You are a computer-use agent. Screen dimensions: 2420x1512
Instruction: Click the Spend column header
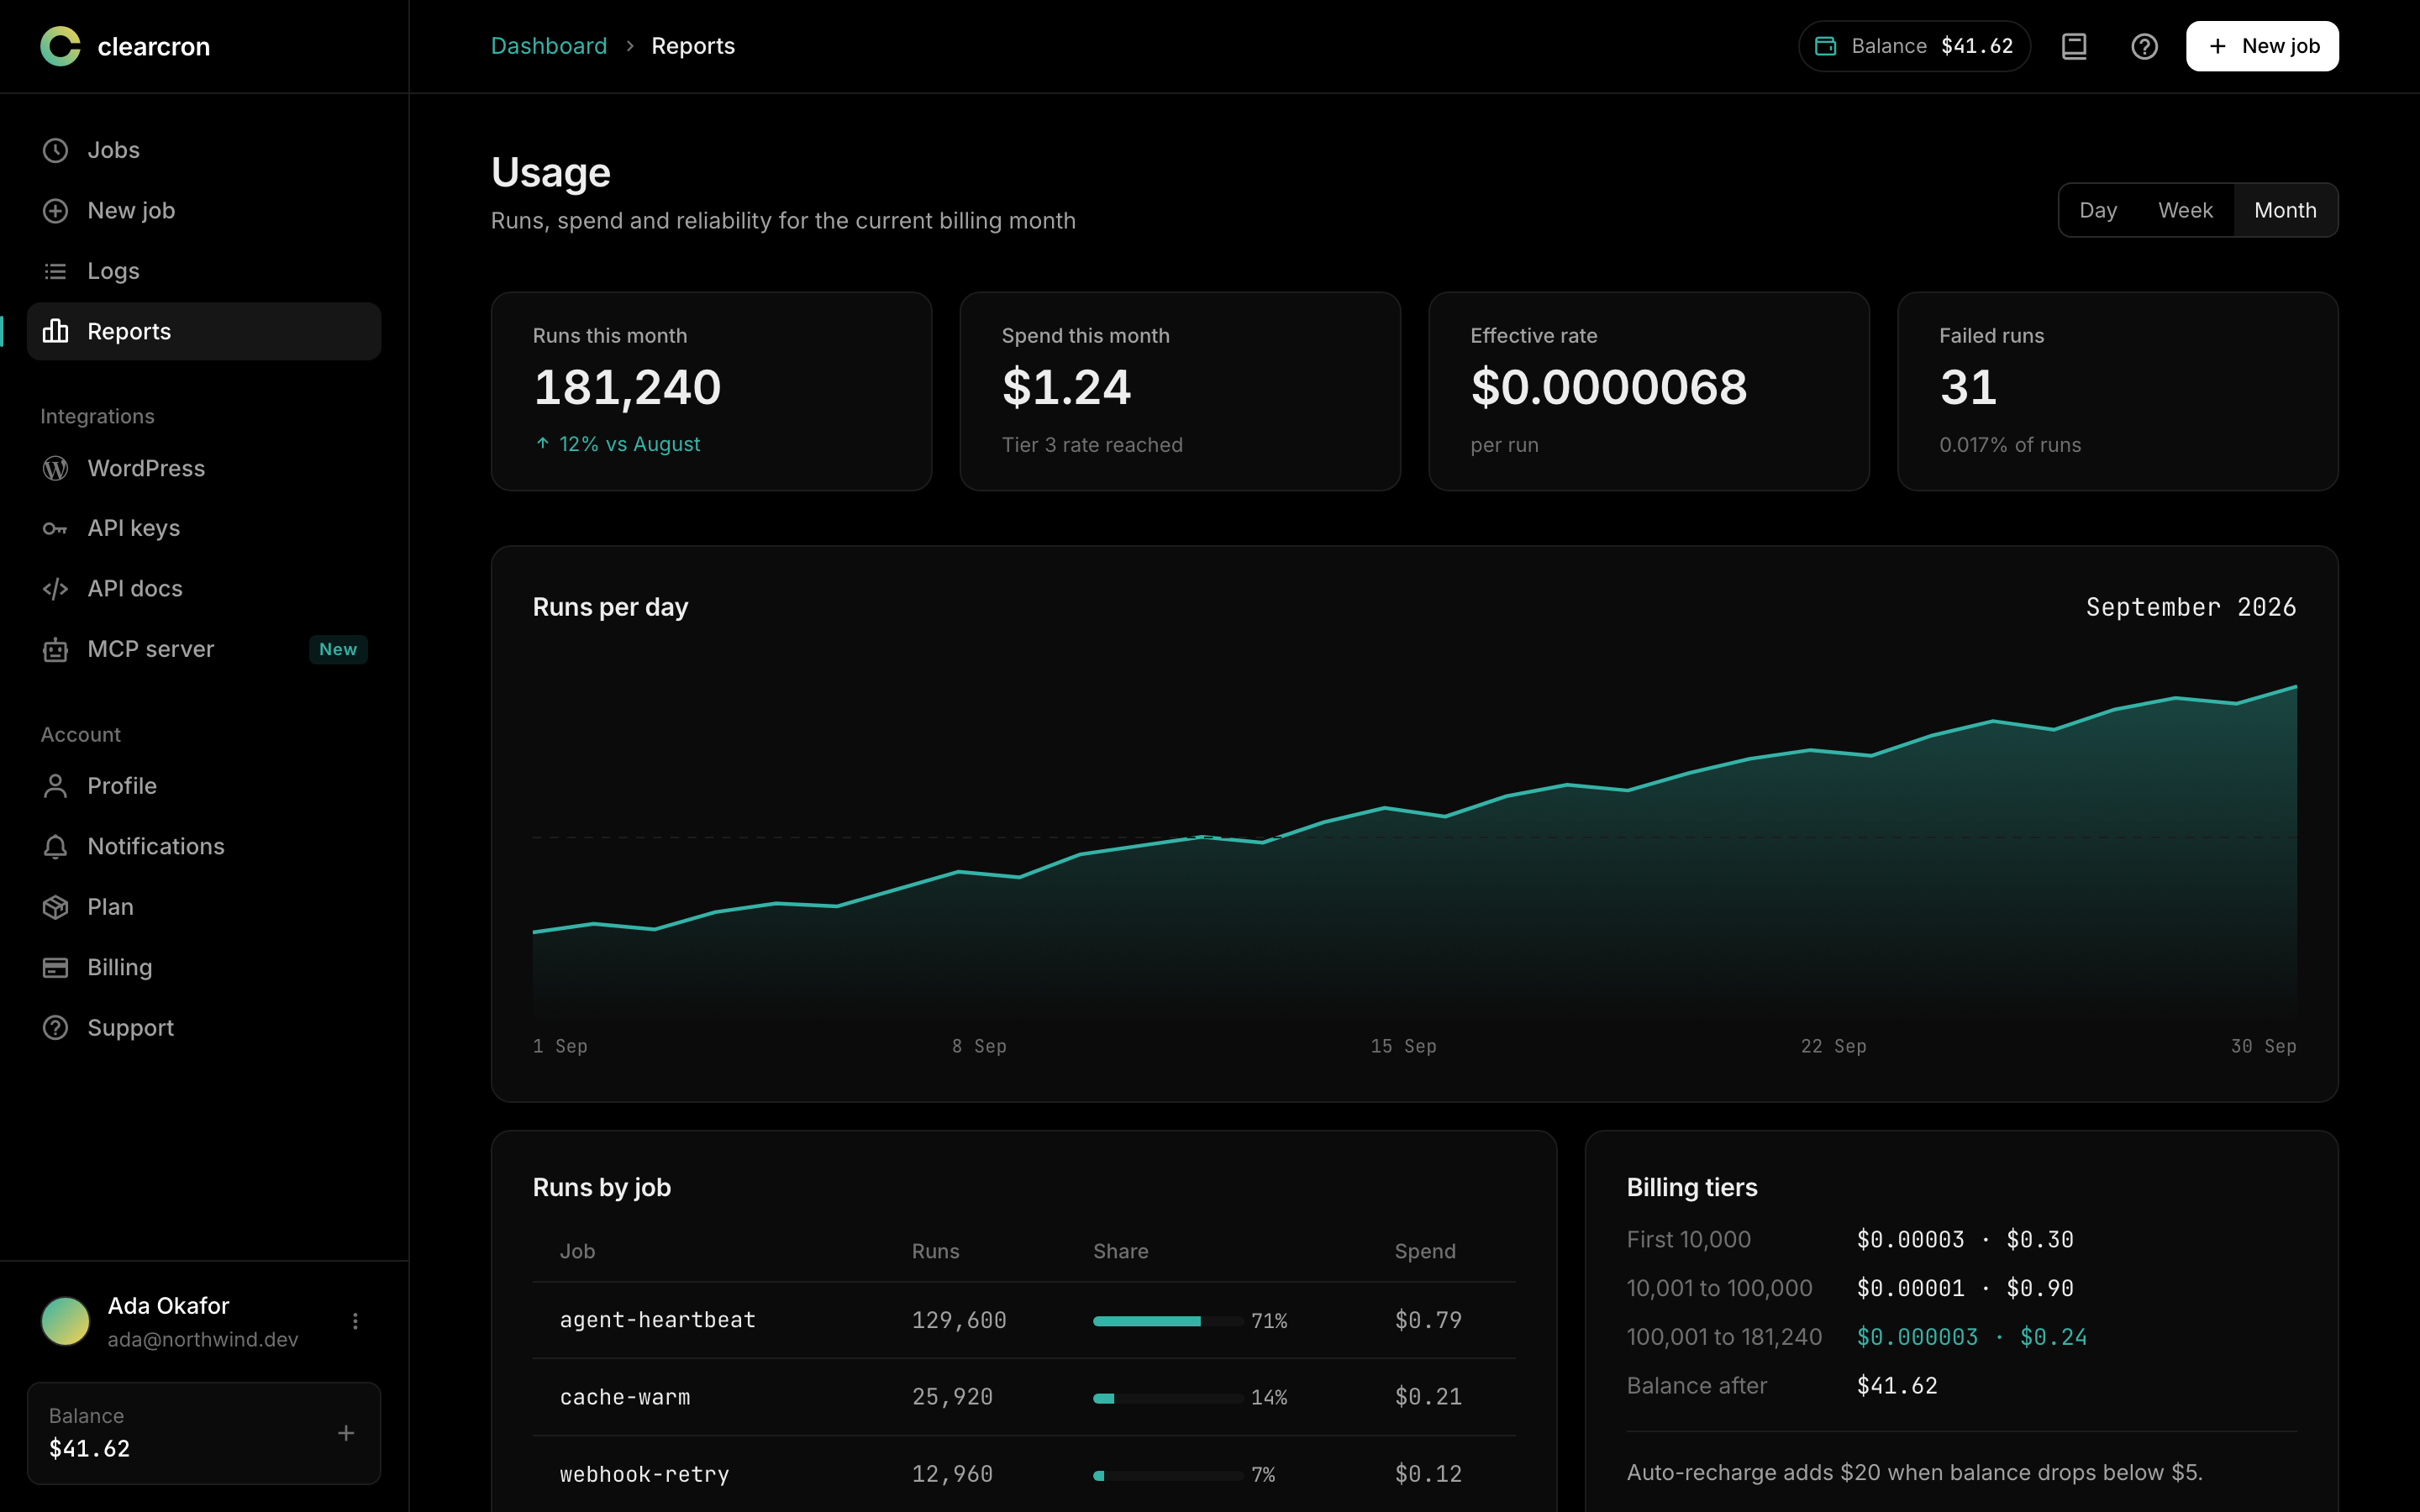[x=1425, y=1251]
